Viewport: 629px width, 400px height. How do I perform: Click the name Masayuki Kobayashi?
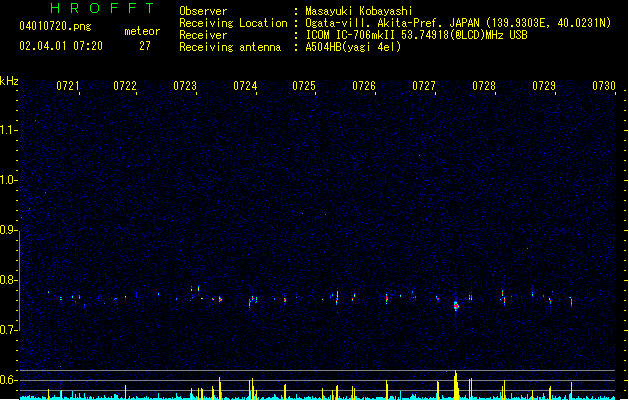(359, 11)
